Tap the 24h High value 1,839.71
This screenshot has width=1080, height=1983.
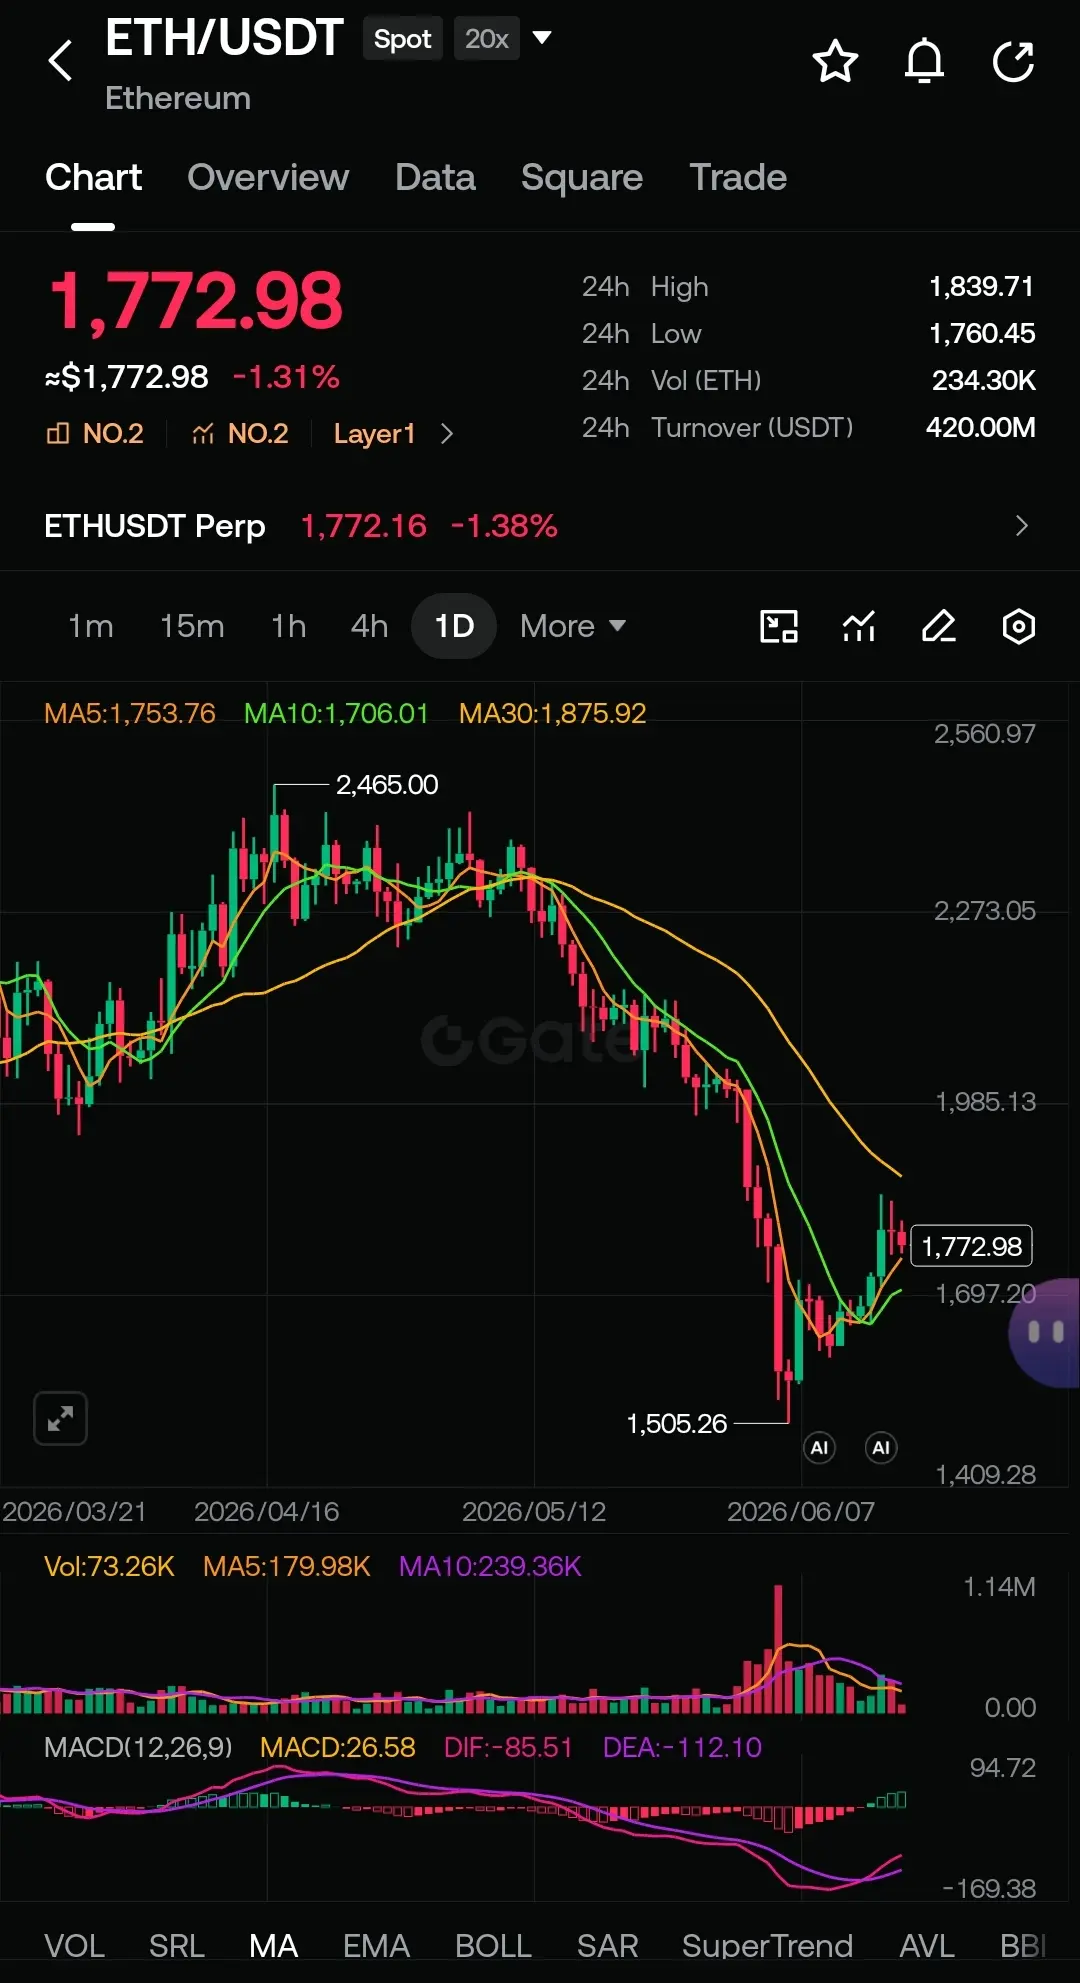pos(982,287)
